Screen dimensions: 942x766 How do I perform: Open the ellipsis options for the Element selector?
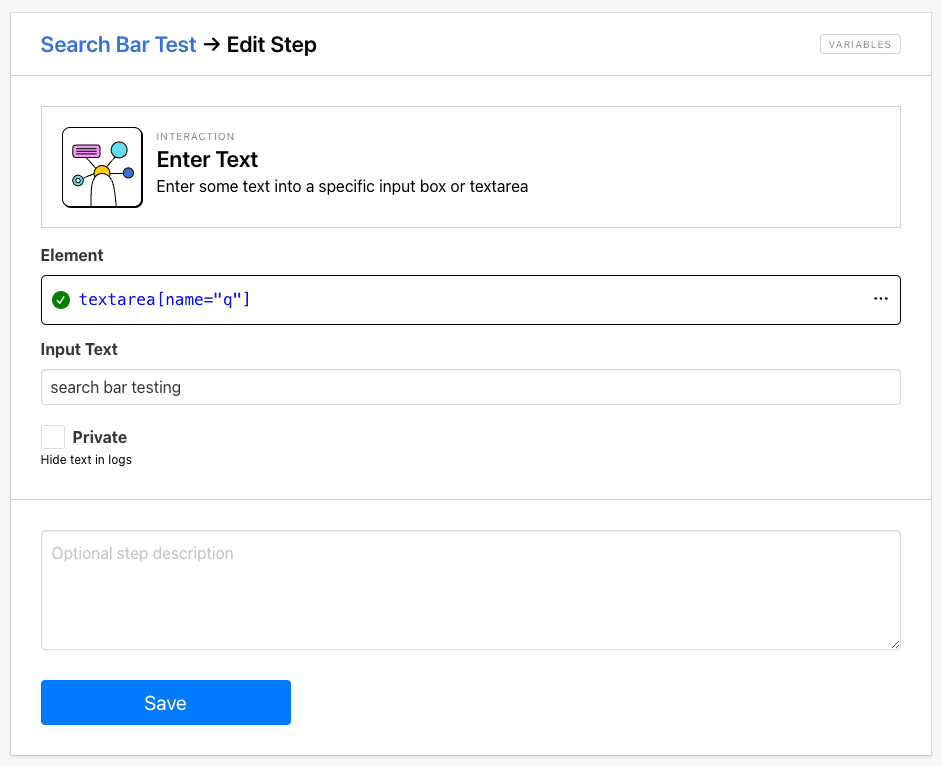point(880,299)
